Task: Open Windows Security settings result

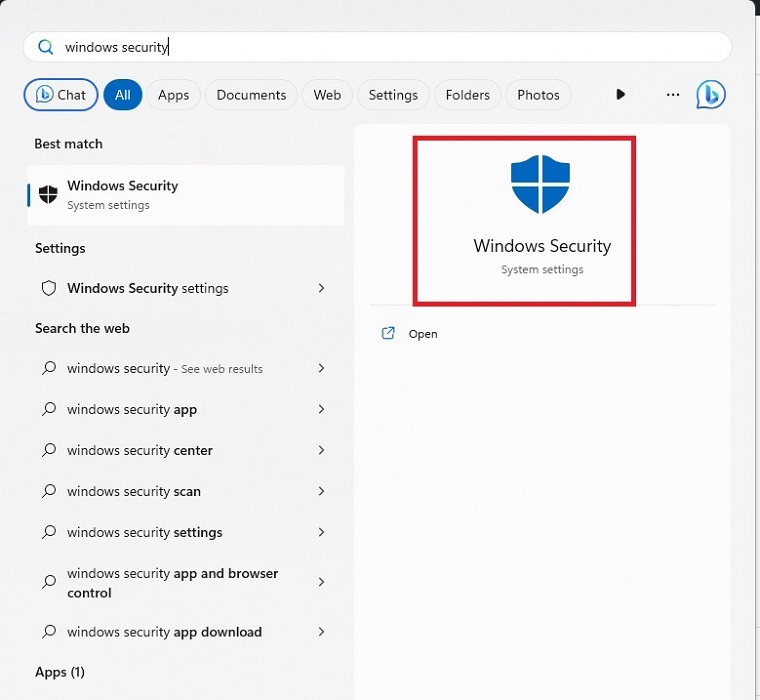Action: click(186, 288)
